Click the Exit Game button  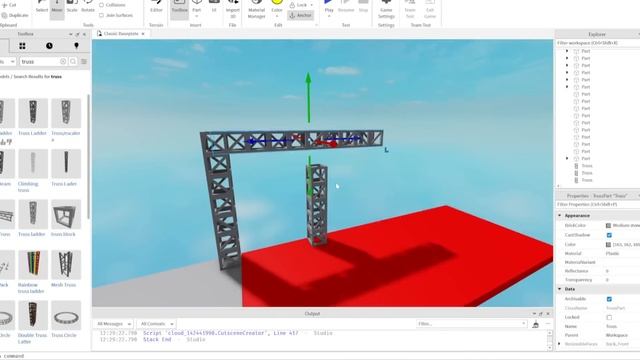(x=430, y=9)
